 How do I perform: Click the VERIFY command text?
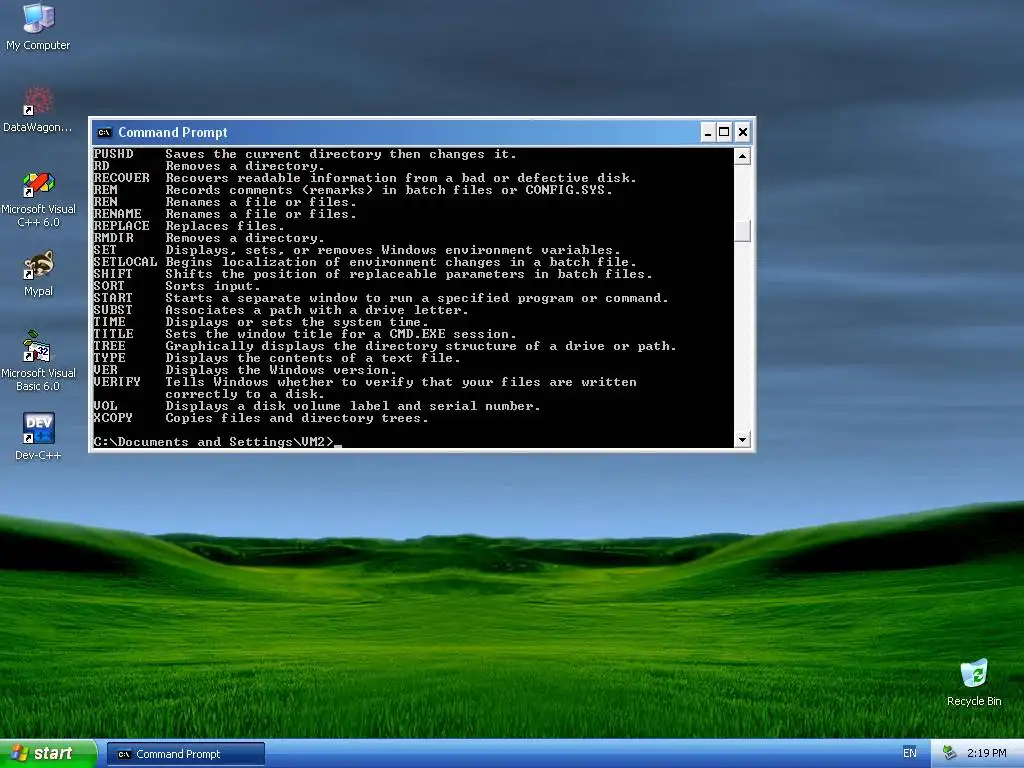click(x=117, y=382)
